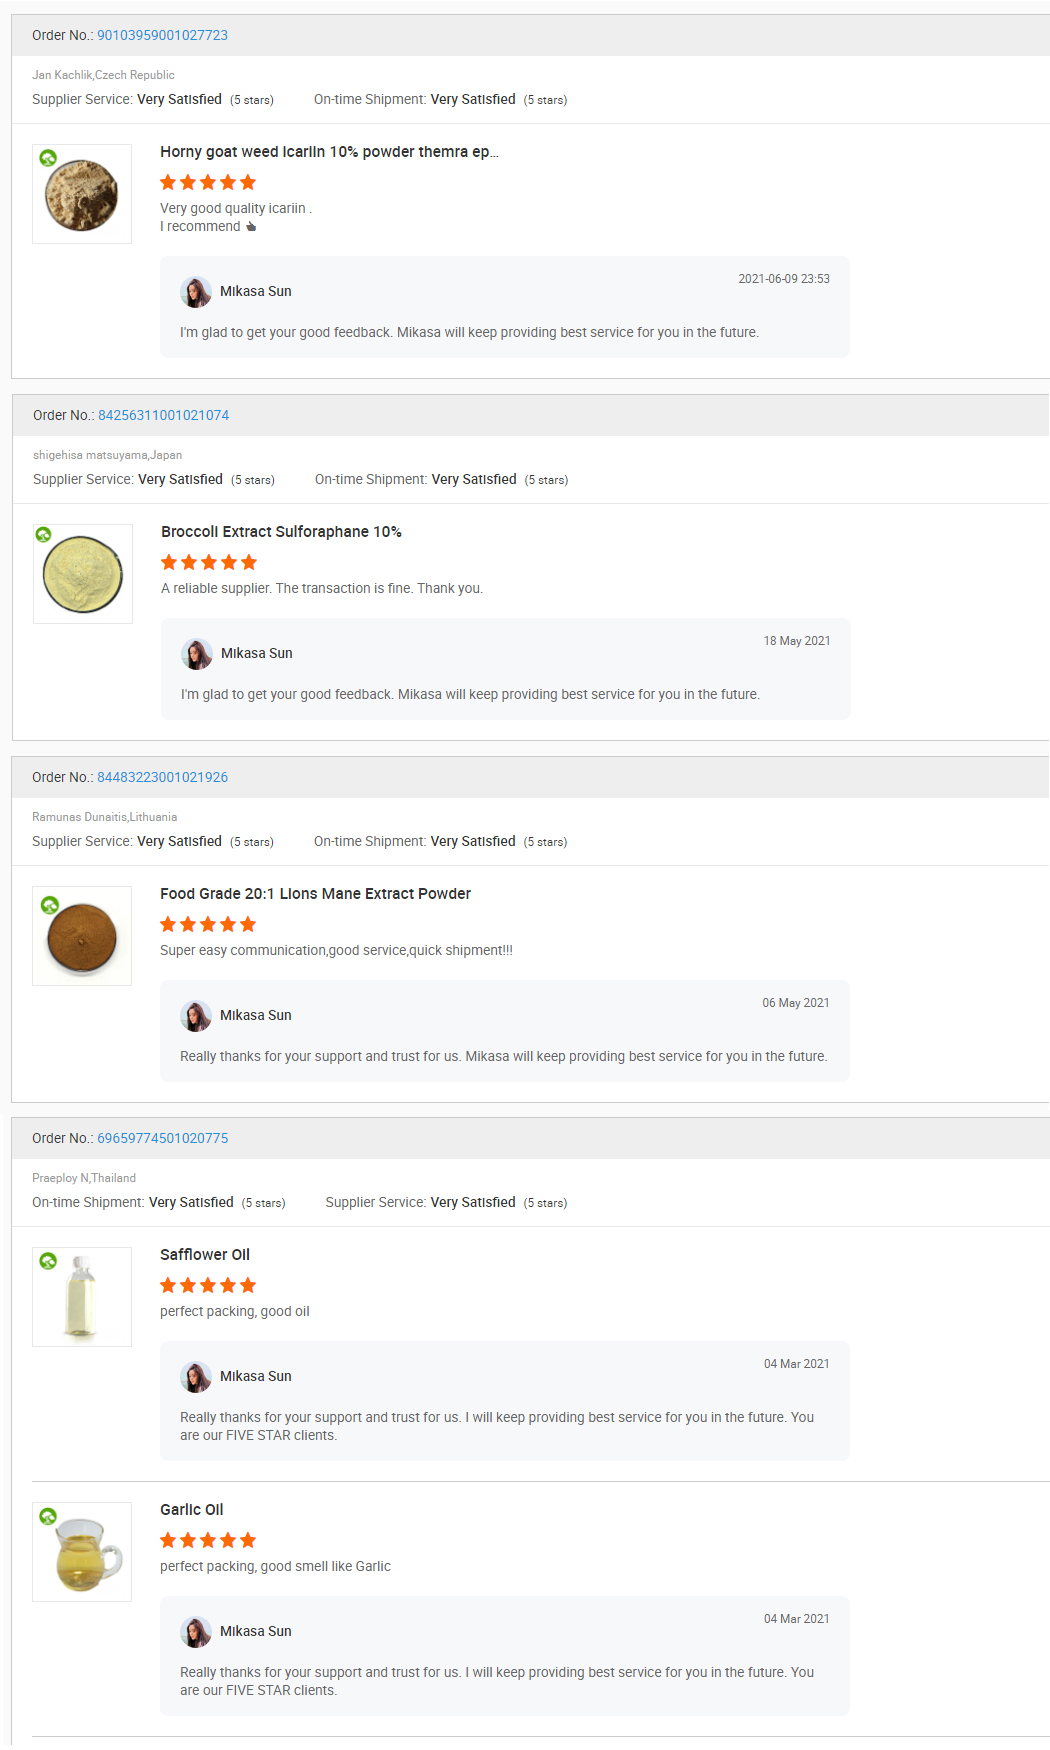Click the Garlic Oil five-star rating
Viewport: 1050px width, 1750px height.
point(208,1540)
